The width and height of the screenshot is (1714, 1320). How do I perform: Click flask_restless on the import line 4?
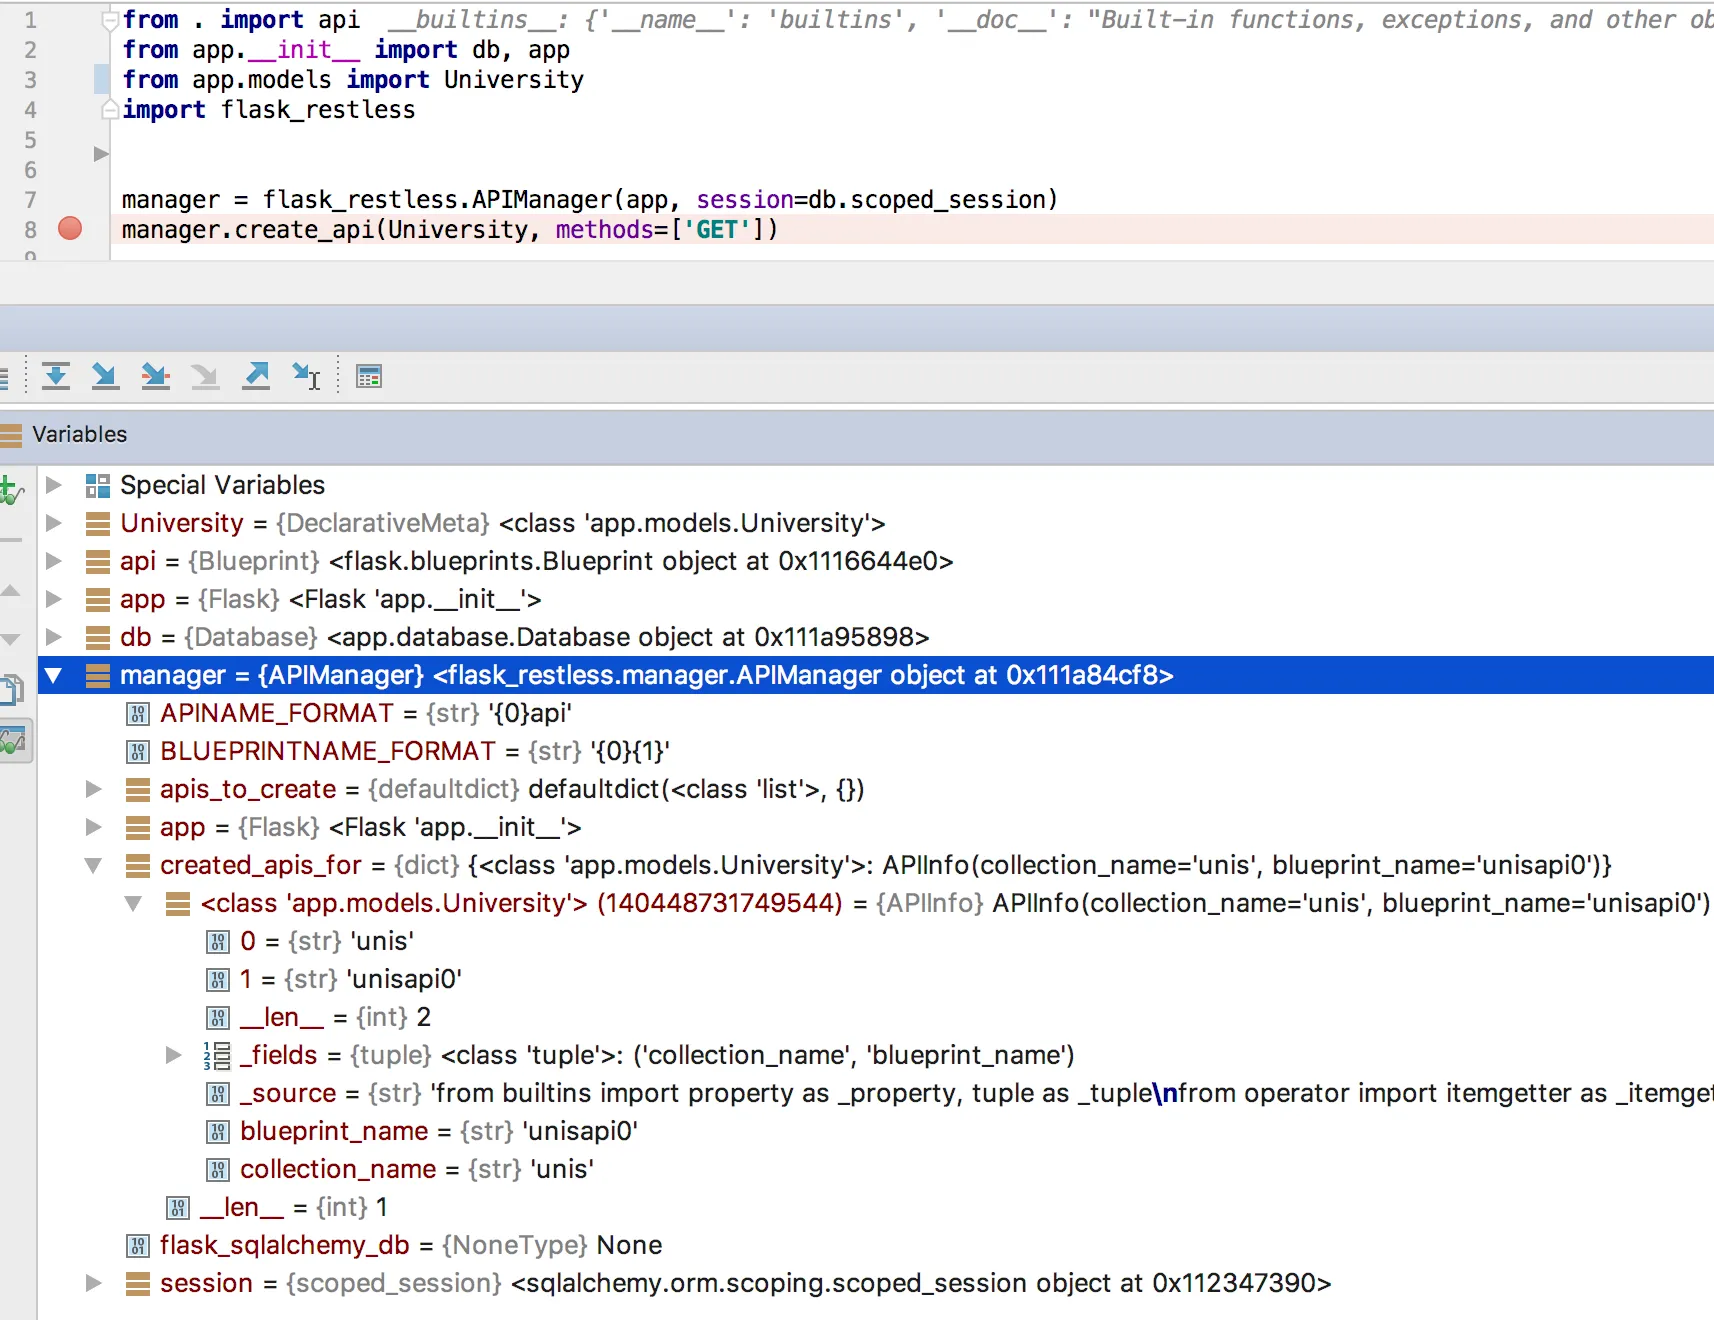(318, 110)
